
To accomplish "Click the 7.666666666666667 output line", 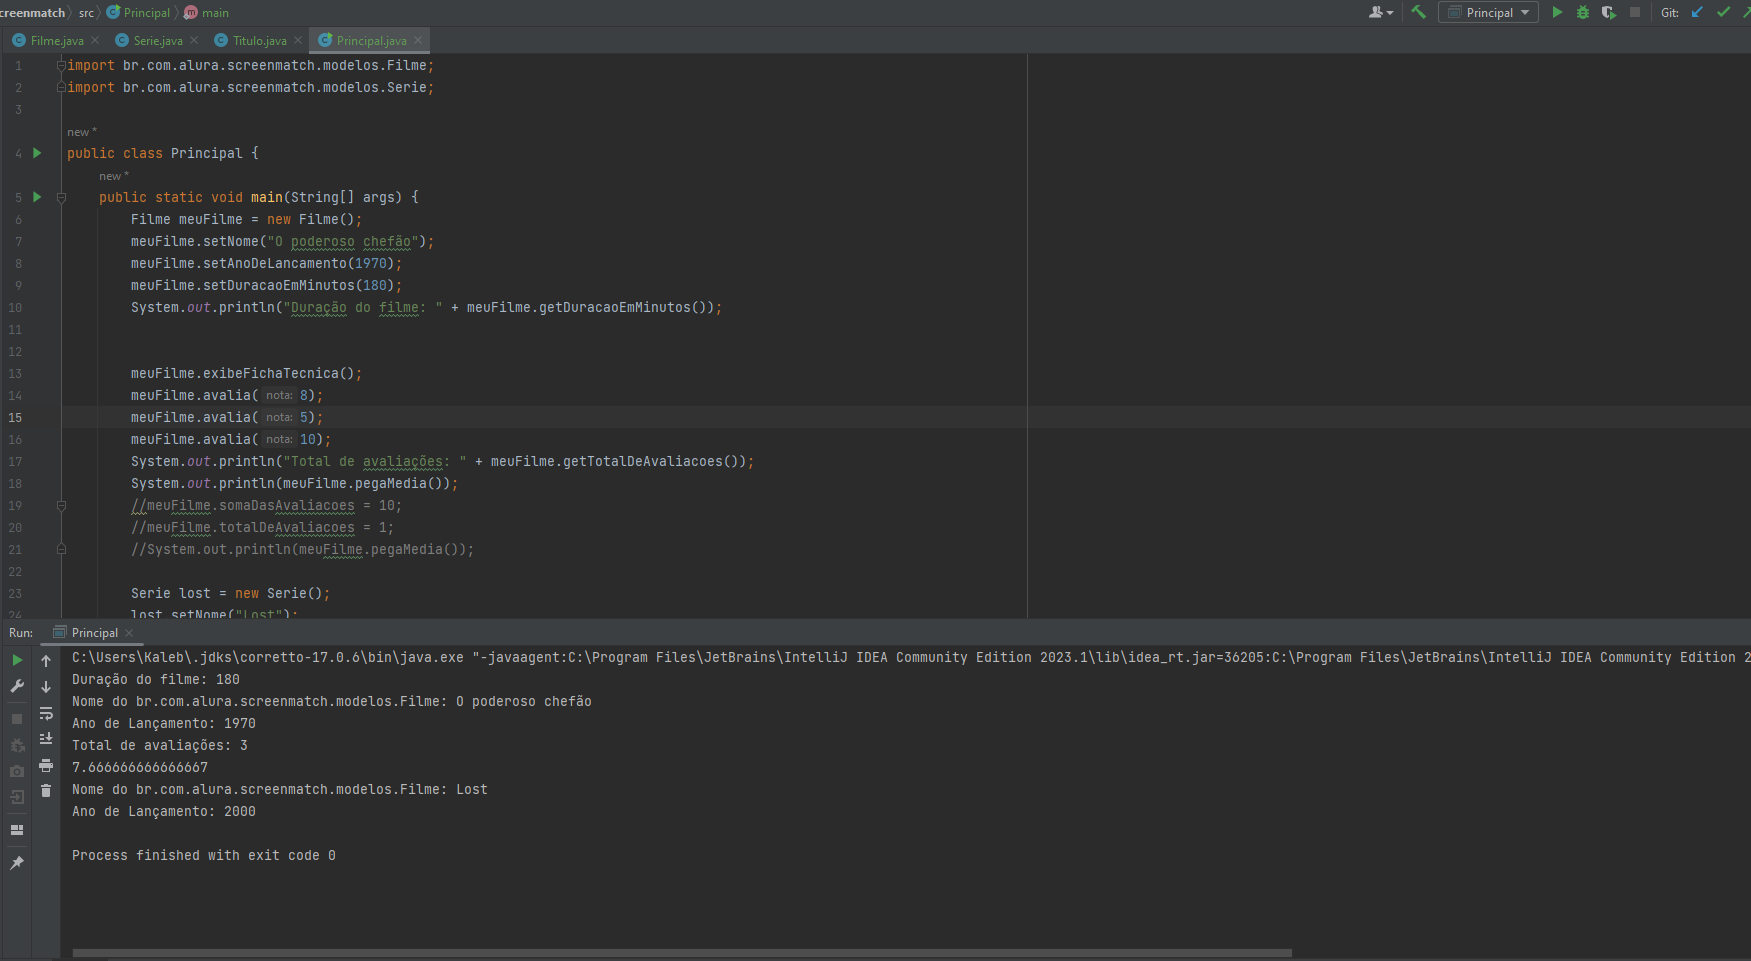I will (140, 767).
